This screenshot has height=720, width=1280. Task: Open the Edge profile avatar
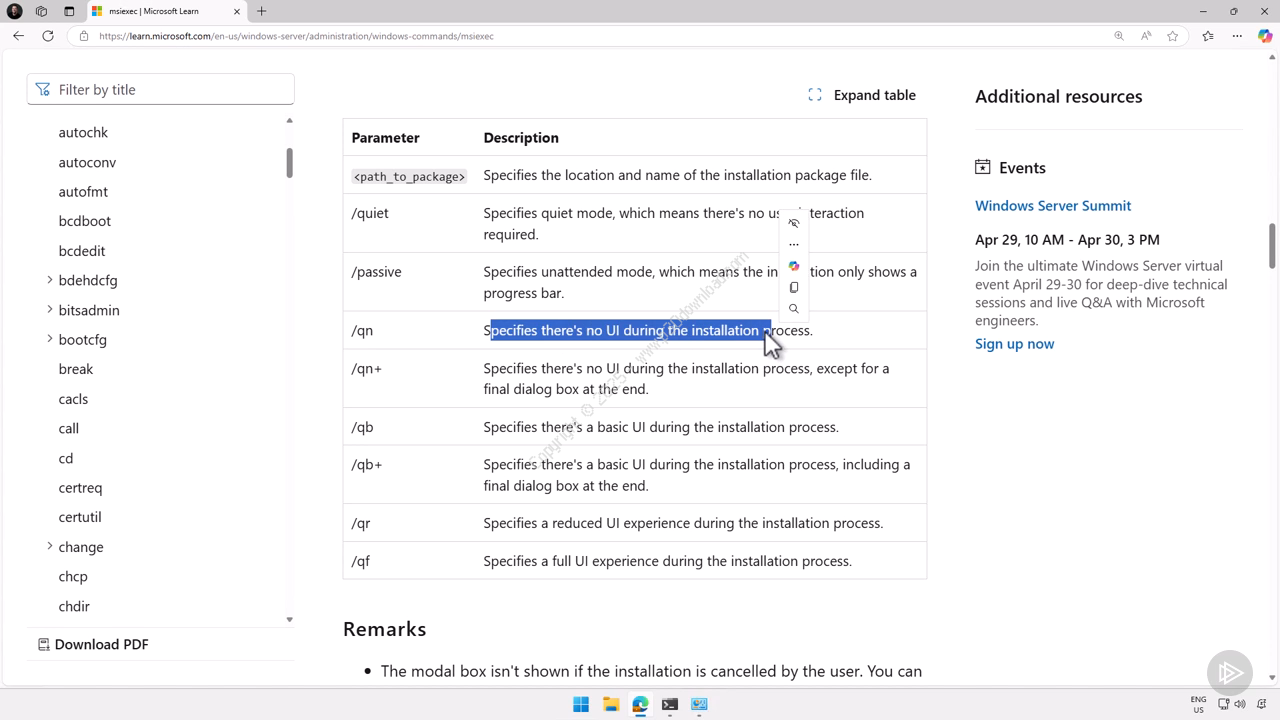[x=15, y=11]
